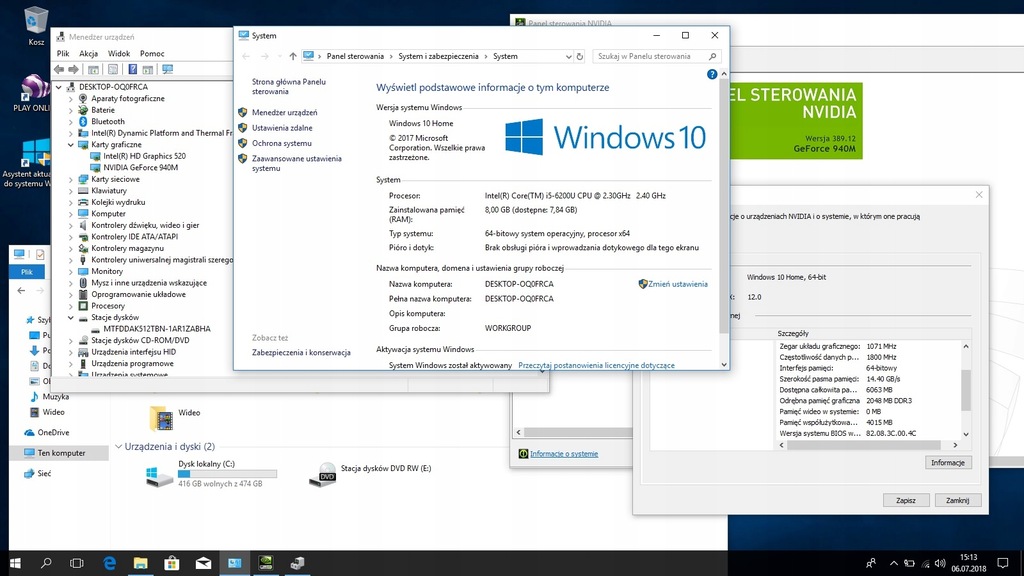Switch to NVIDIA Control Panel taskbar icon
Image resolution: width=1024 pixels, height=576 pixels.
pos(266,563)
